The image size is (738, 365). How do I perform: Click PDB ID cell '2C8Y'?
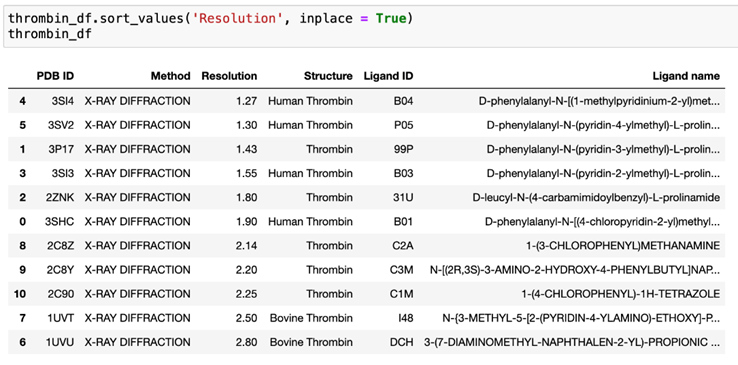tap(60, 270)
